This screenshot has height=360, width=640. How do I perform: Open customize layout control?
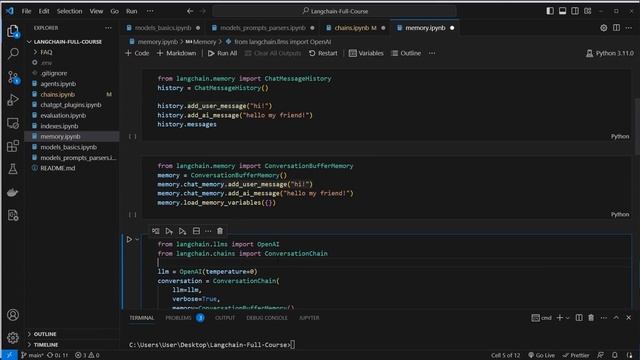[x=587, y=11]
